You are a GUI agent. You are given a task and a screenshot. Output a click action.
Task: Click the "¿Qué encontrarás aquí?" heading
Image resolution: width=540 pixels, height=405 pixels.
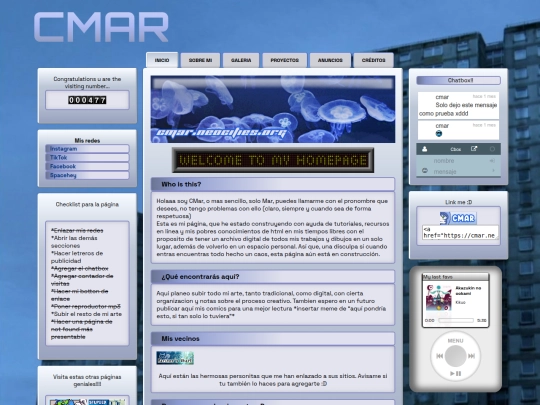point(200,277)
